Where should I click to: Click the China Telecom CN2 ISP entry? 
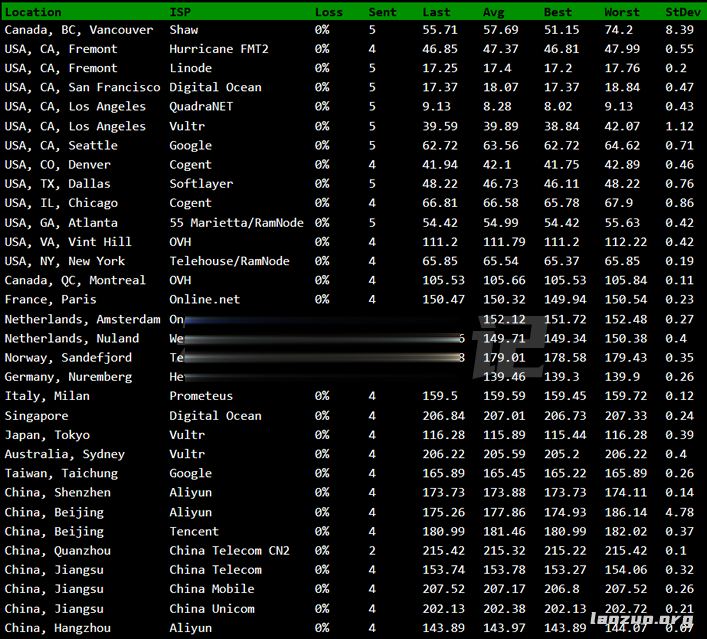(x=230, y=551)
